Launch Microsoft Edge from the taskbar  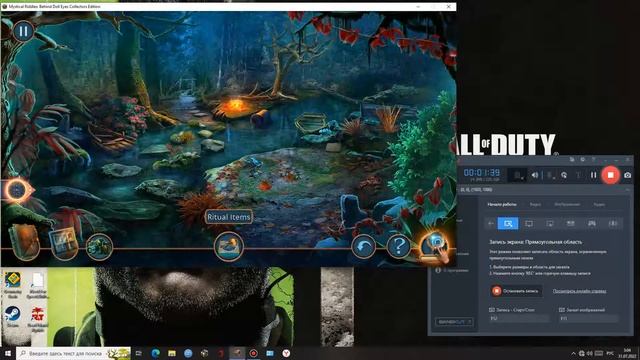(x=155, y=353)
